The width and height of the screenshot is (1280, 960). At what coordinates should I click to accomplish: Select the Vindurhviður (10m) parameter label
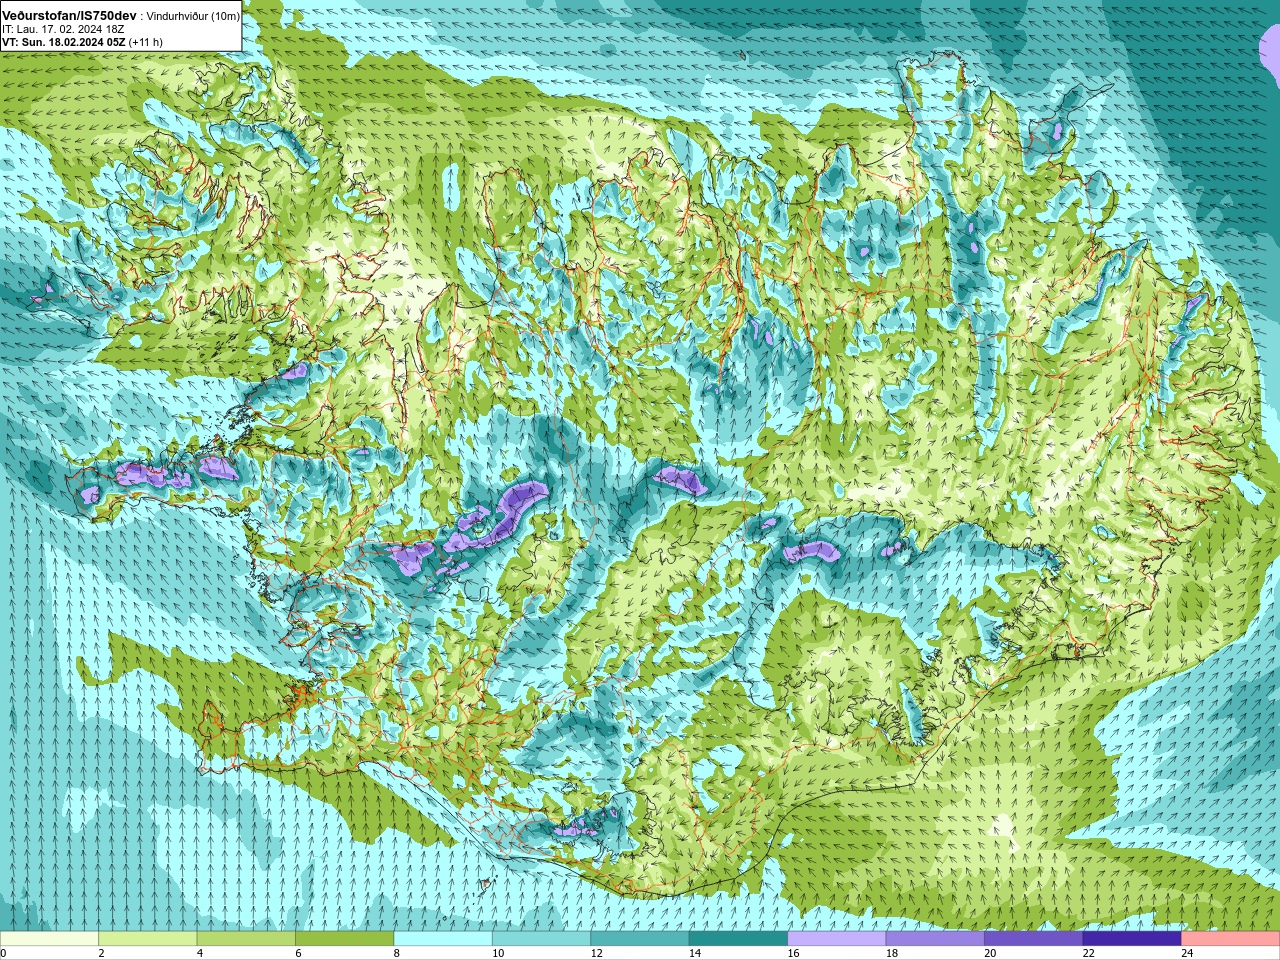pyautogui.click(x=193, y=17)
